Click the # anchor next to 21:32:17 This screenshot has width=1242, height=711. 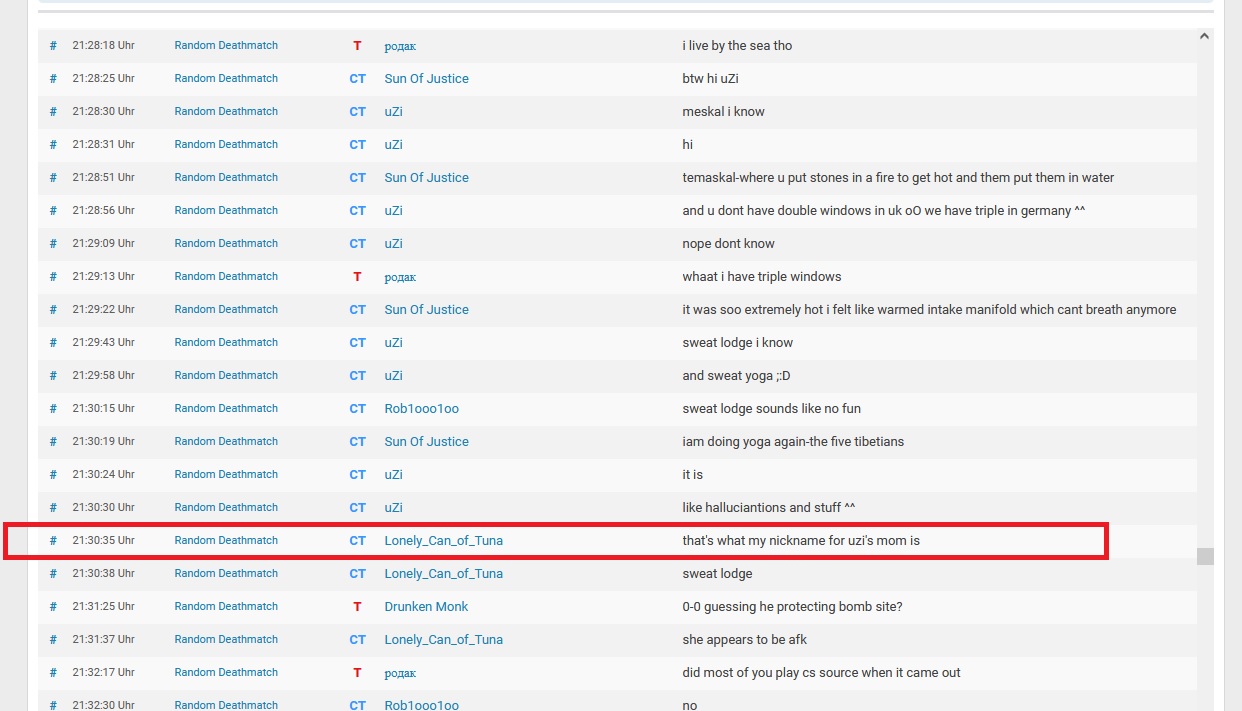pyautogui.click(x=53, y=673)
